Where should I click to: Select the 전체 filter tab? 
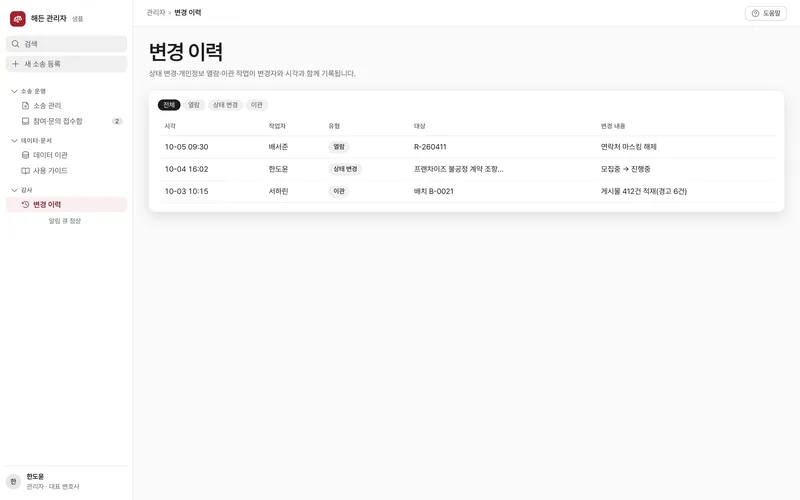pyautogui.click(x=169, y=105)
